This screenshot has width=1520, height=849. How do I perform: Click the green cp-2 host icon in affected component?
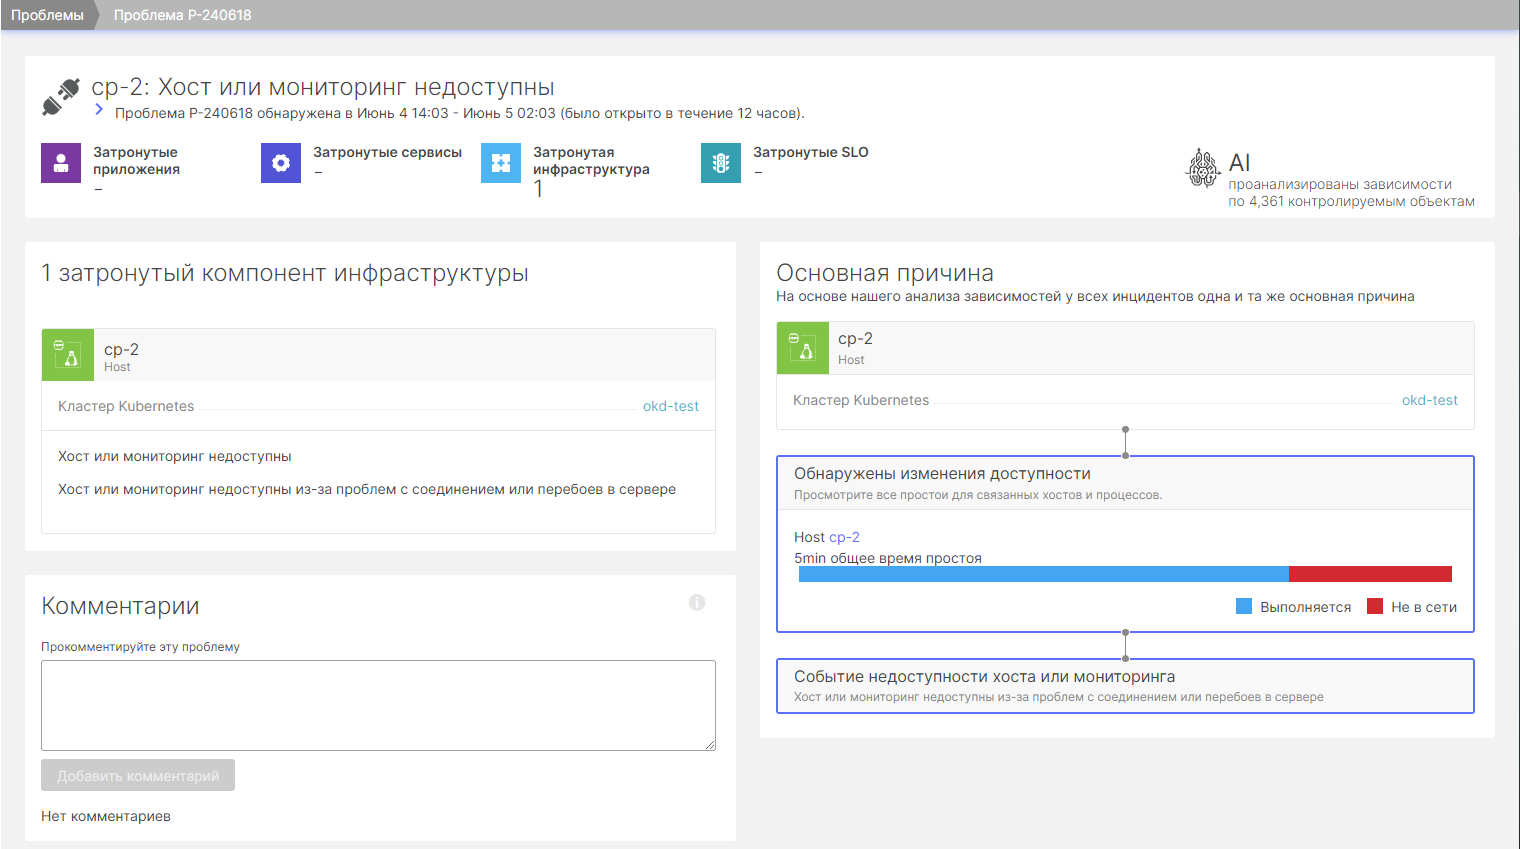[x=68, y=355]
